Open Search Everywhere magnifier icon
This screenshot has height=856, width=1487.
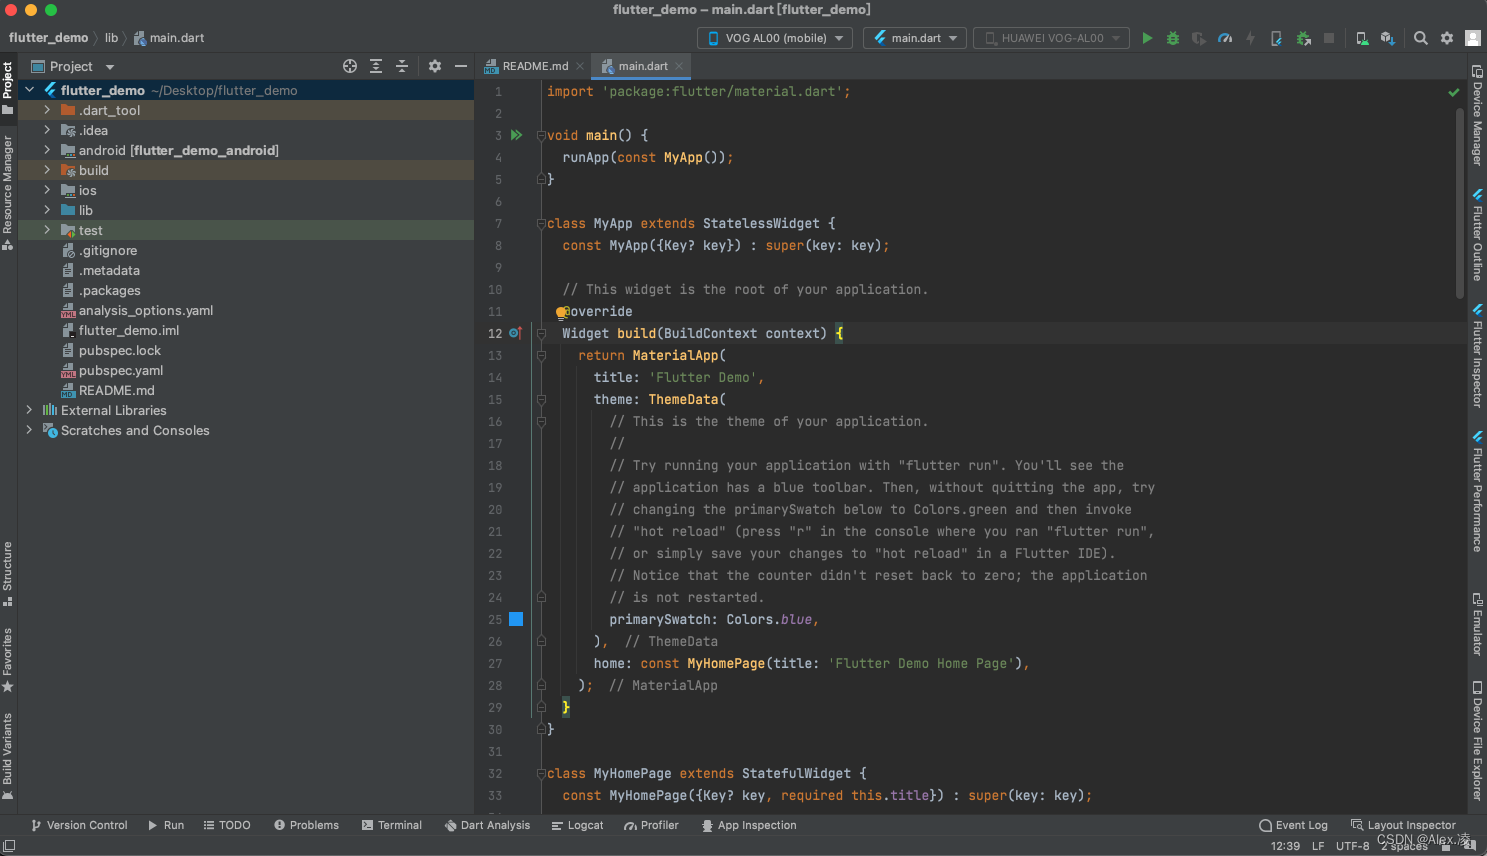click(1421, 37)
